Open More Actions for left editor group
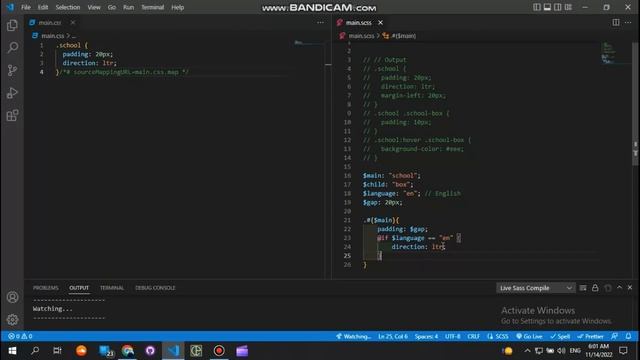 (x=320, y=22)
